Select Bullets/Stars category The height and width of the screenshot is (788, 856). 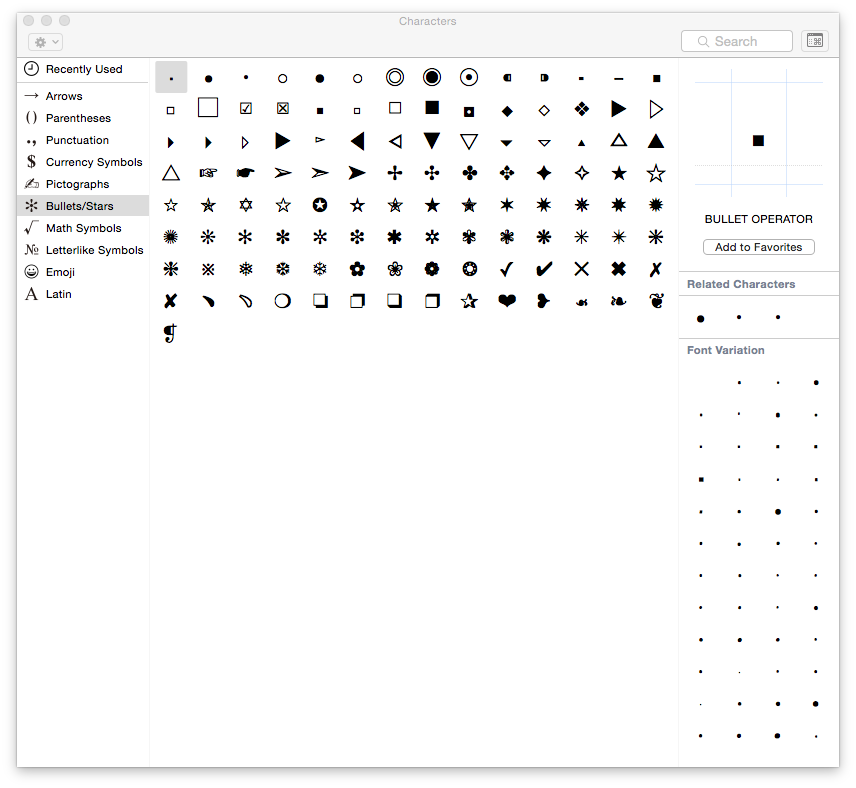click(x=83, y=206)
